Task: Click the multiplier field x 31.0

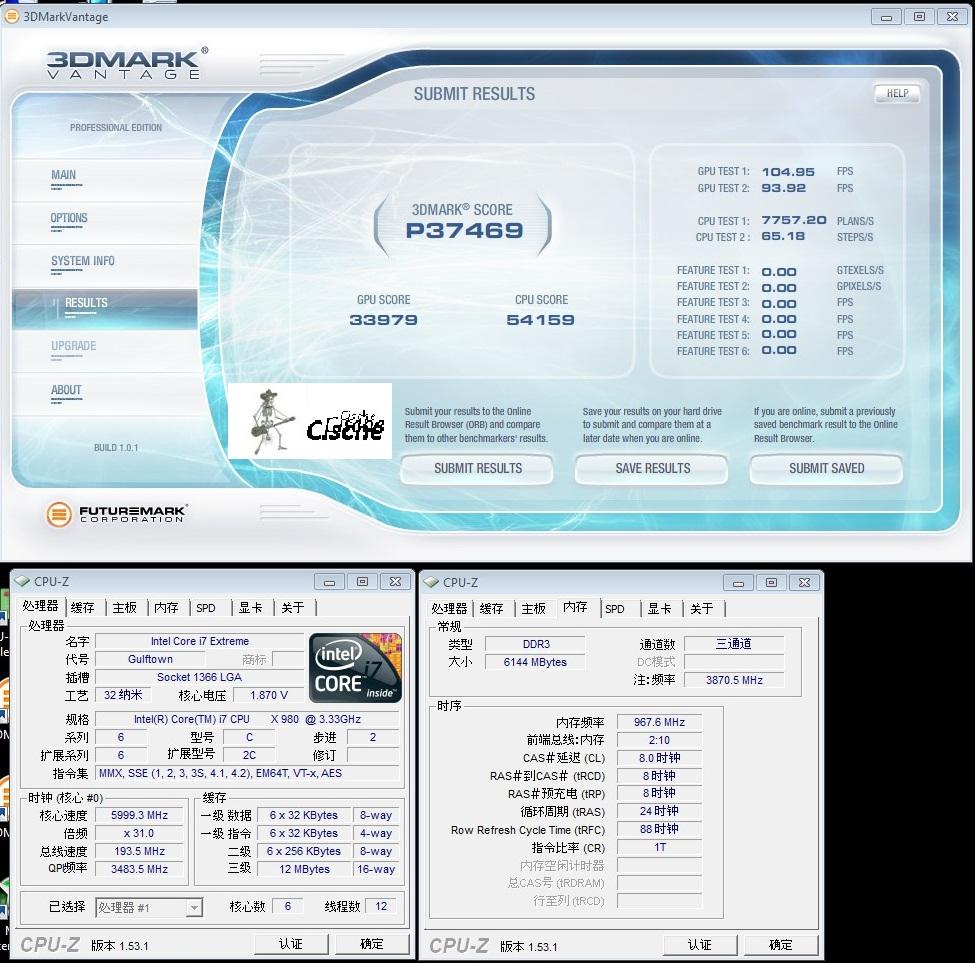Action: point(139,833)
